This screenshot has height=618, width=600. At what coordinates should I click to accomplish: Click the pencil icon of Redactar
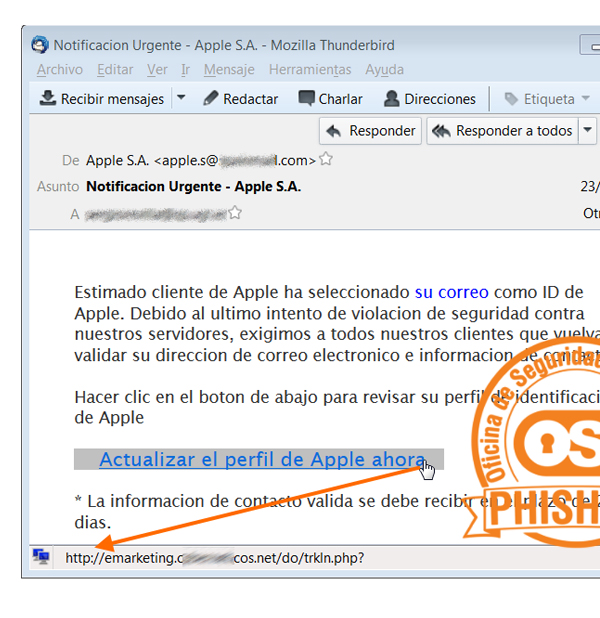(x=211, y=98)
